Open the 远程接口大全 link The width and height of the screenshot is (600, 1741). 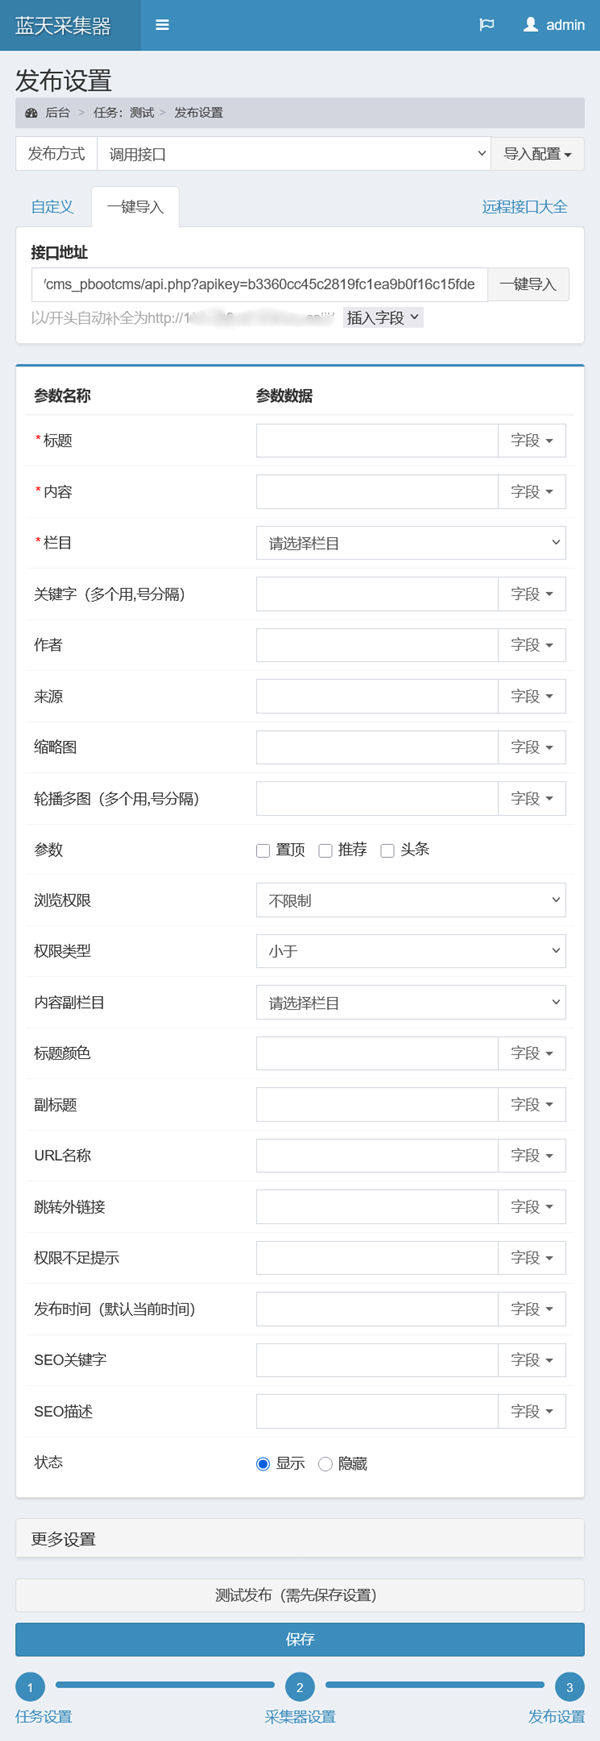524,207
